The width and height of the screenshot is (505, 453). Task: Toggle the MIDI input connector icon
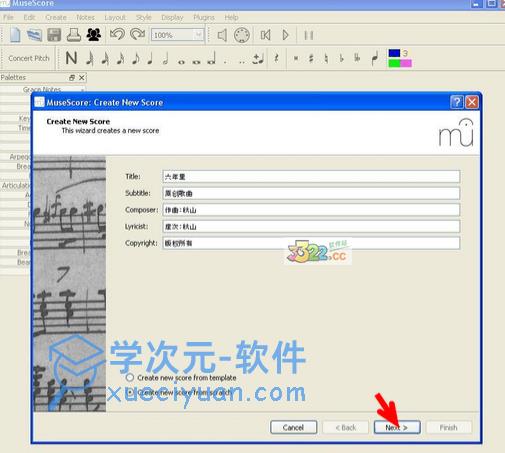(242, 35)
